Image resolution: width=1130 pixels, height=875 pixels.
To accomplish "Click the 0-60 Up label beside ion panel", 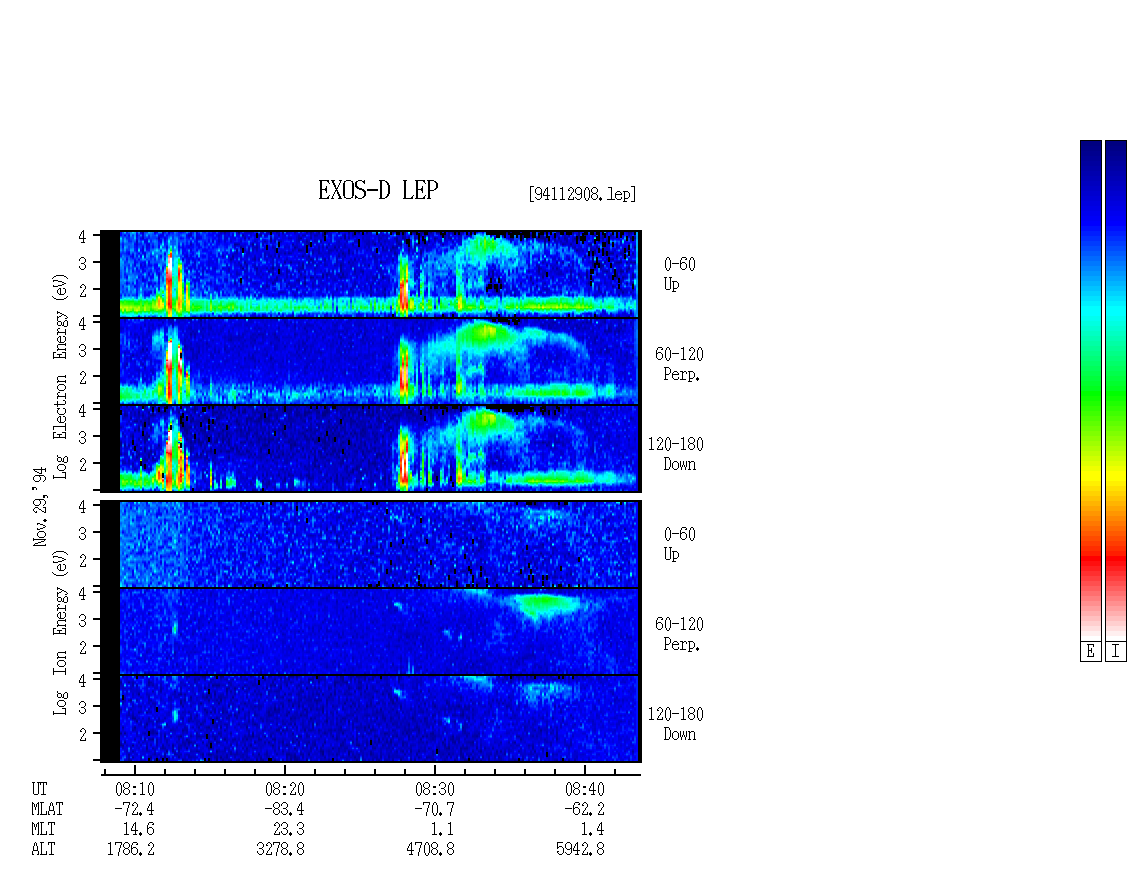I will click(x=679, y=544).
